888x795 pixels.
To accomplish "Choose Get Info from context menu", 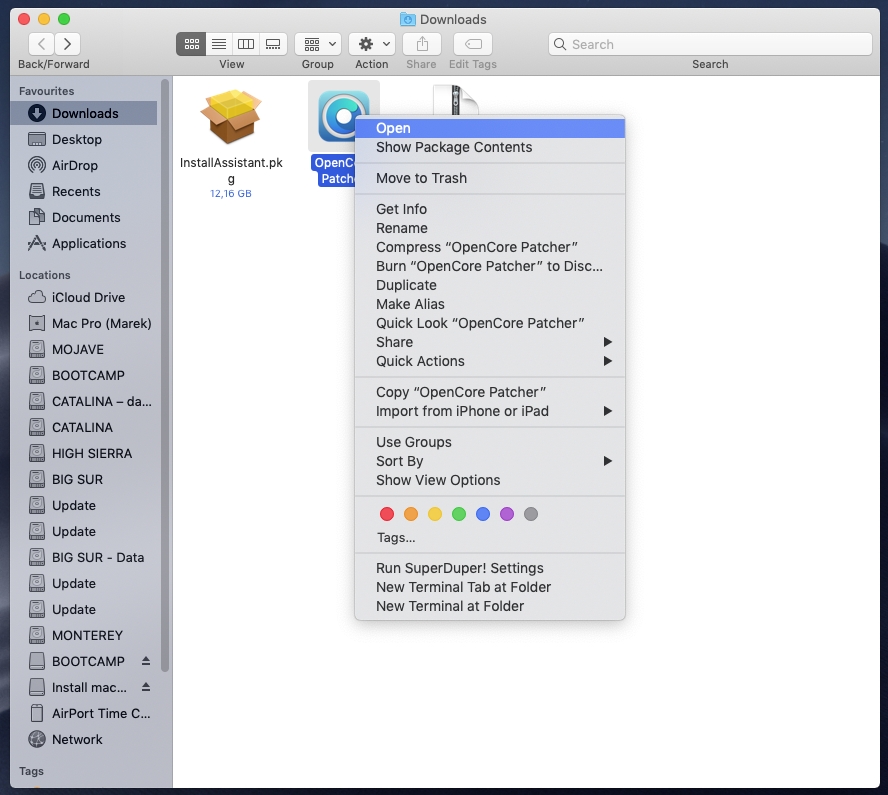I will [490, 209].
